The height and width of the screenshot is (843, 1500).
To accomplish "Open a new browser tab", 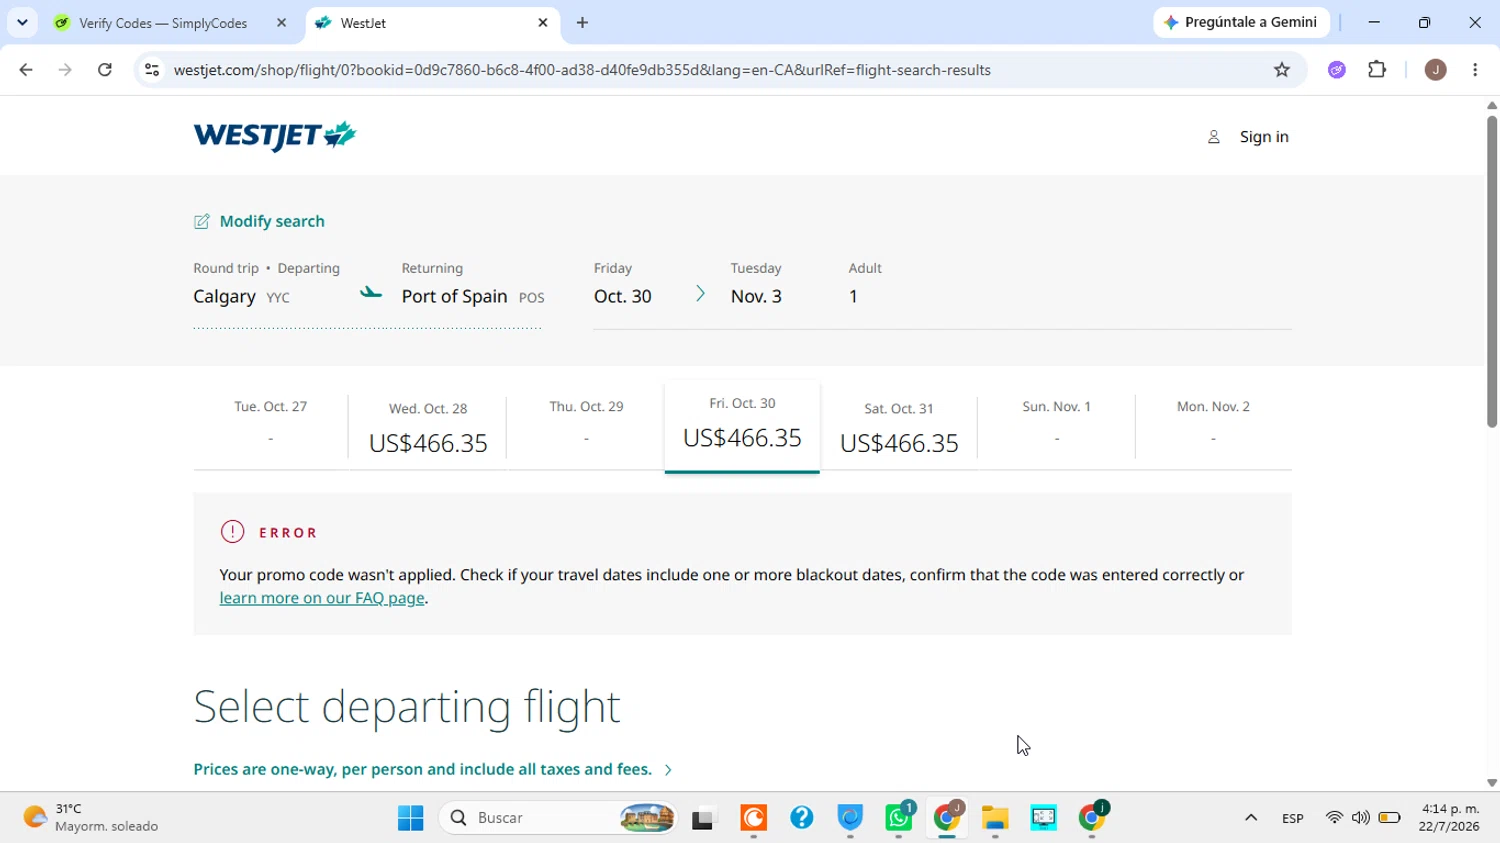I will (x=583, y=22).
